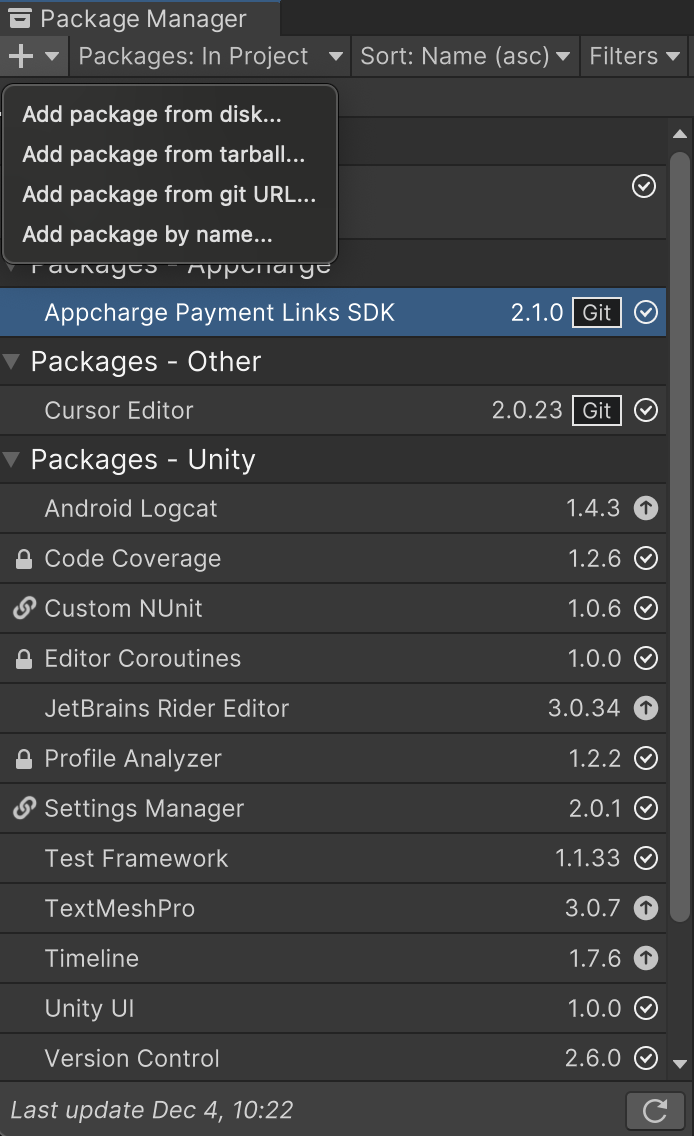Select the Custom NUnit package

pyautogui.click(x=333, y=608)
